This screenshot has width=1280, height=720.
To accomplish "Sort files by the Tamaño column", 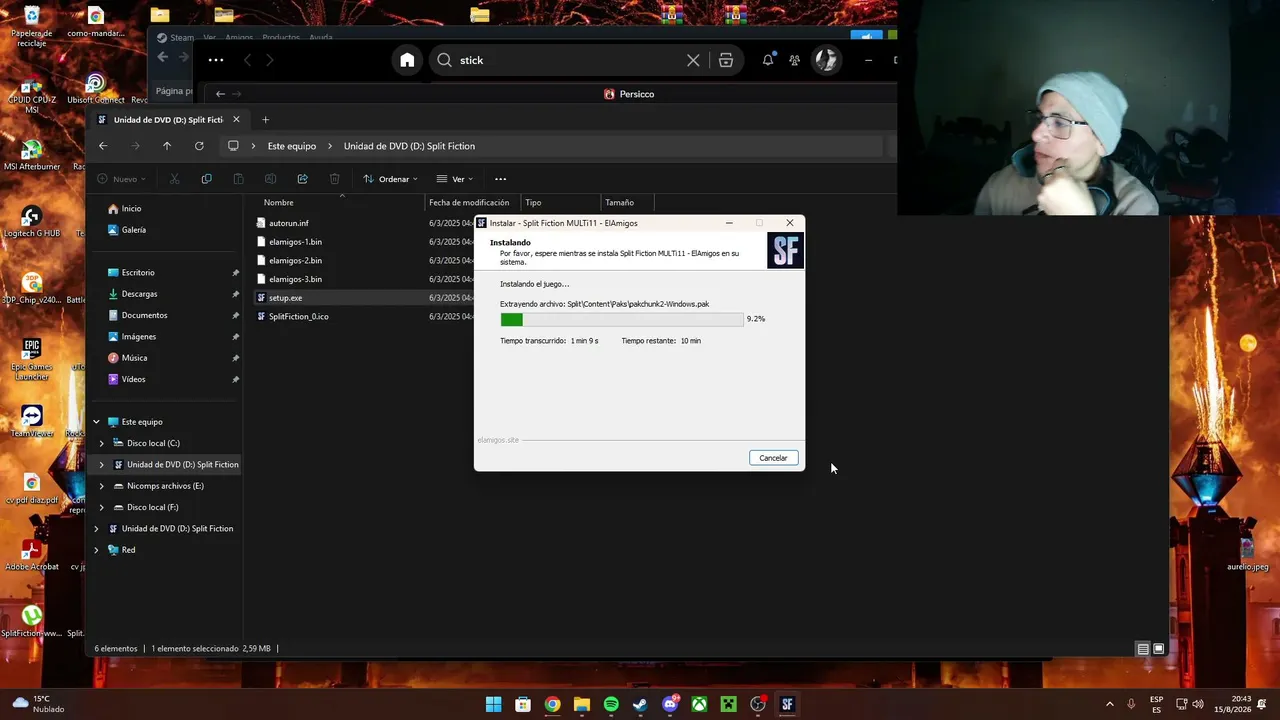I will [619, 203].
